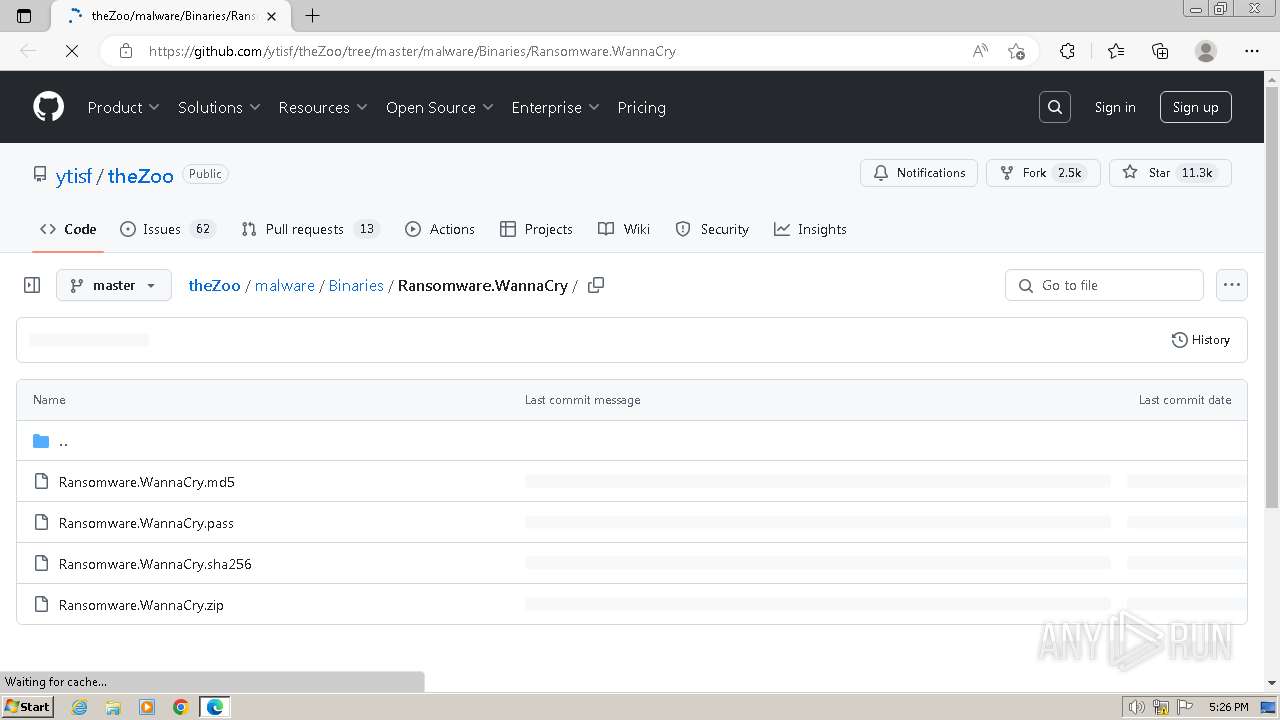1280x720 pixels.
Task: Go to malware in breadcrumb
Action: coord(285,285)
